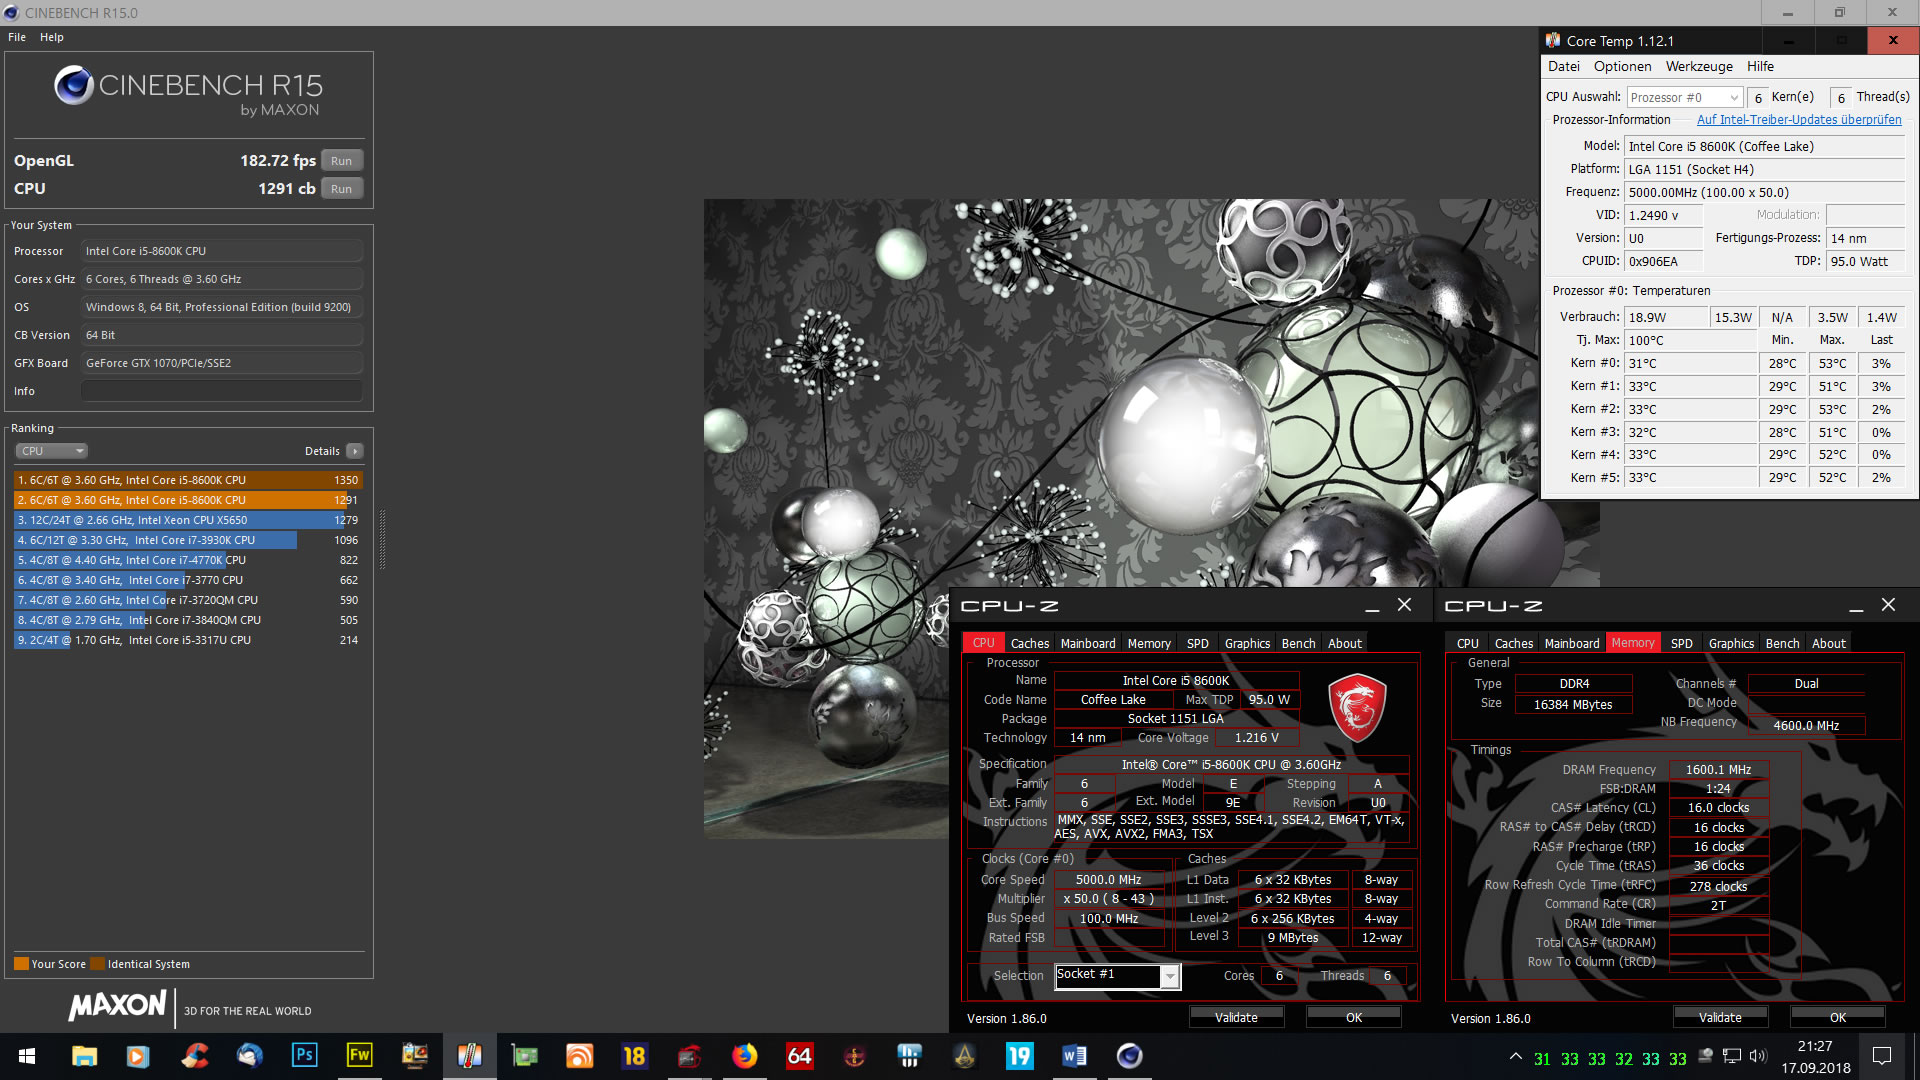Open the Prozessor #0 selection dropdown

click(1684, 97)
